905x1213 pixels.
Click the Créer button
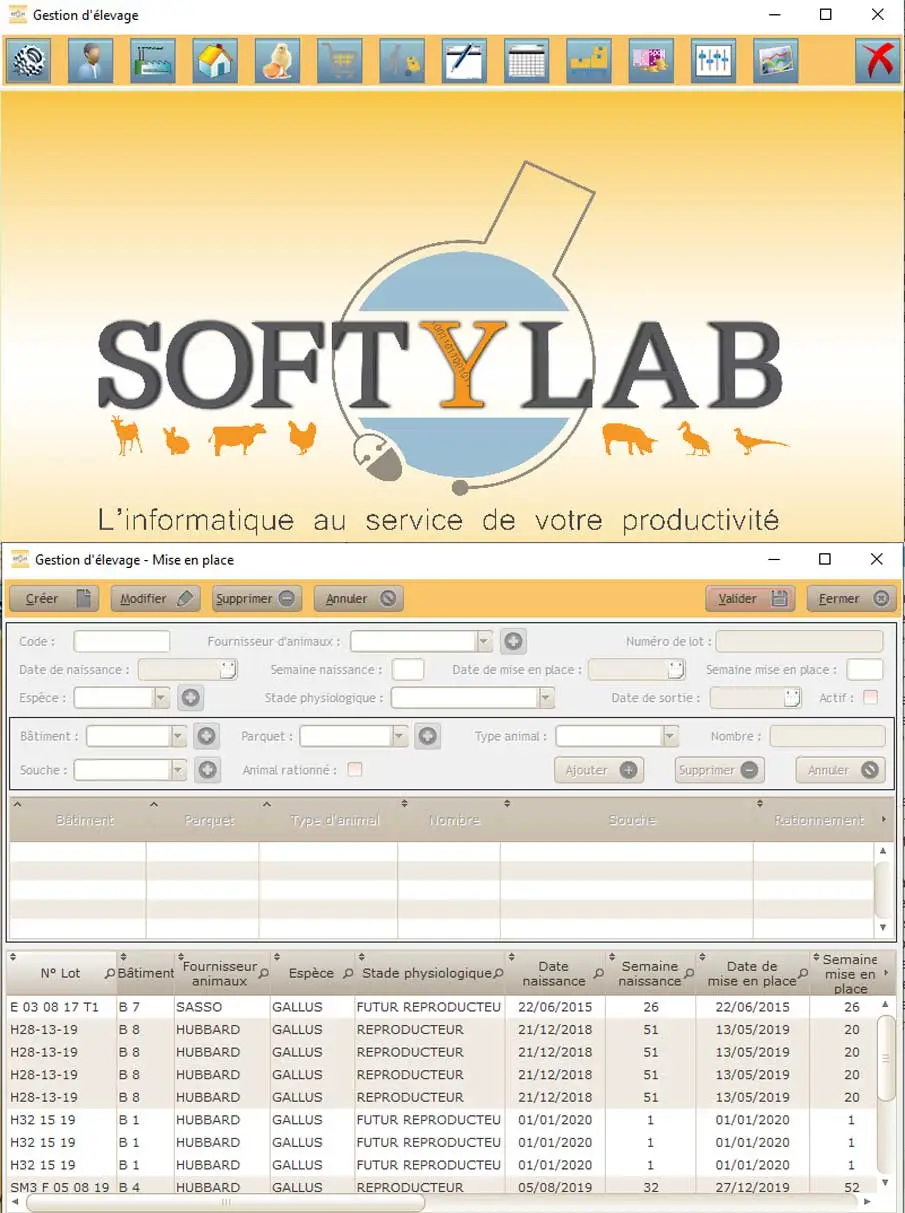click(55, 599)
